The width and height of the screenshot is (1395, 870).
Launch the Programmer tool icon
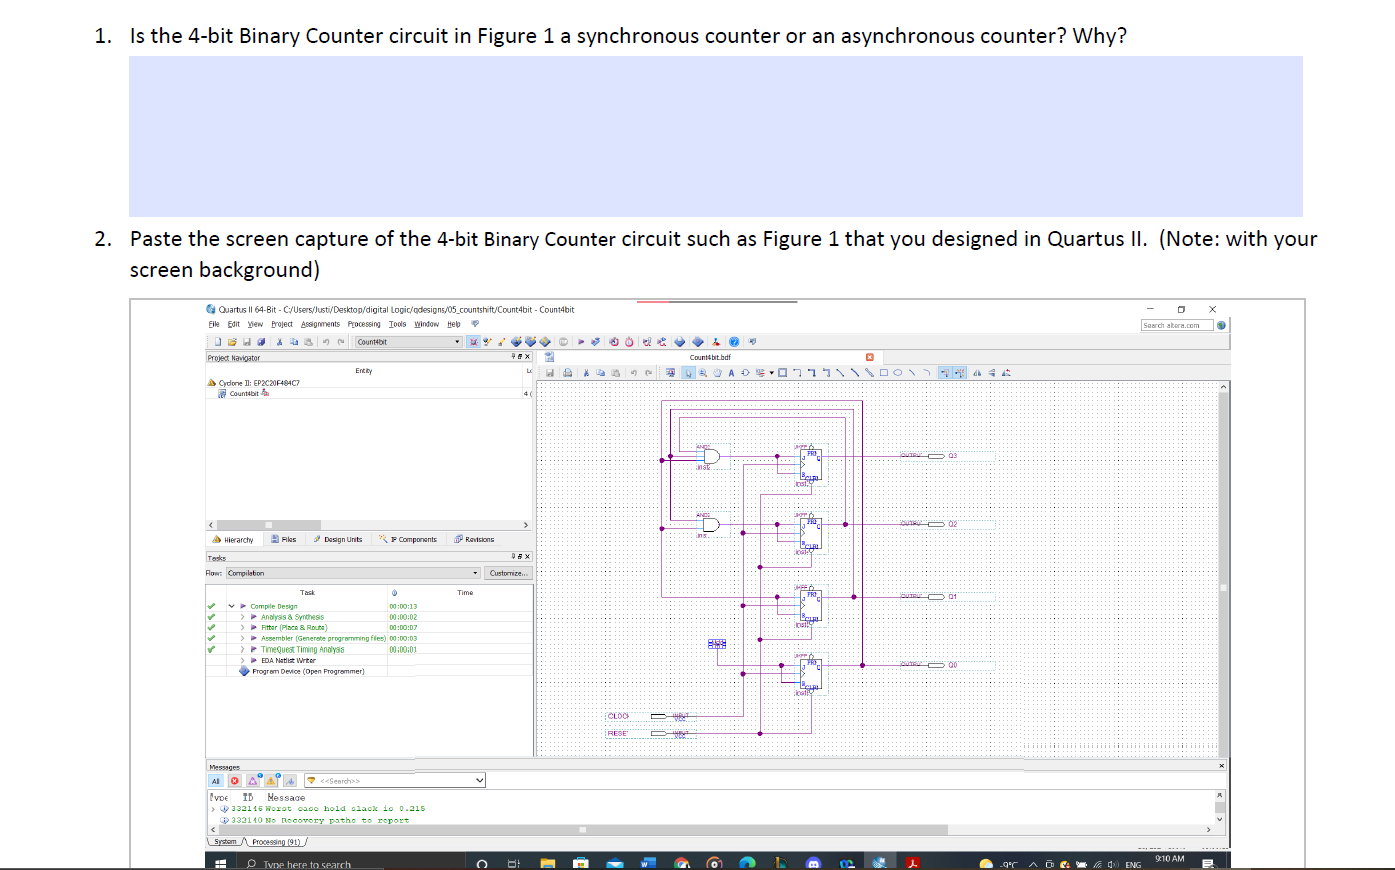716,340
